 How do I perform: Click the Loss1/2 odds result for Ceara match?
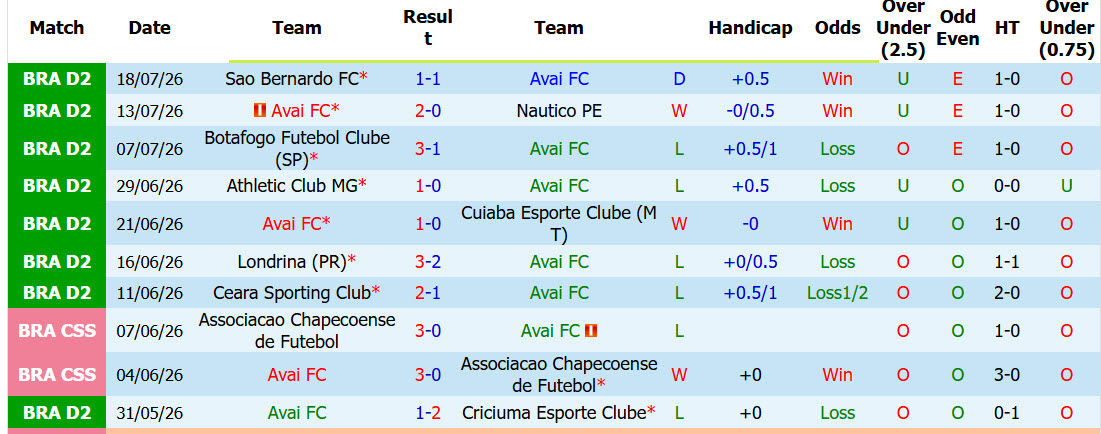(838, 293)
